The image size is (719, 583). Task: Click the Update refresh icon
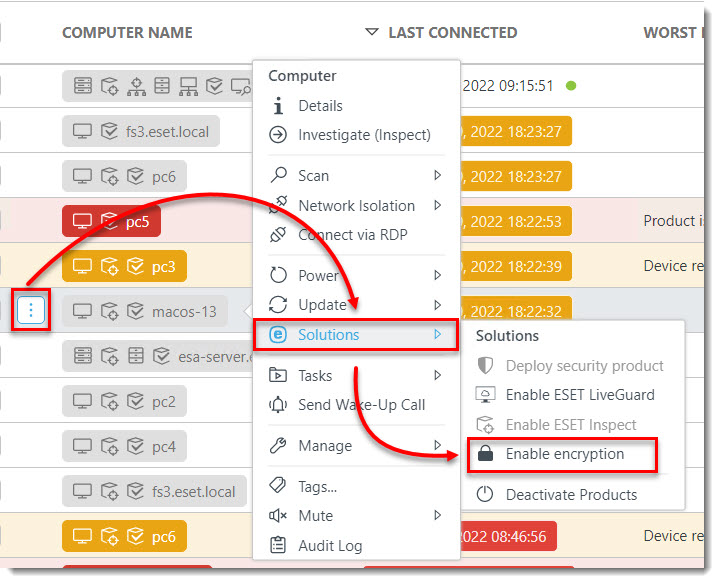pos(278,305)
